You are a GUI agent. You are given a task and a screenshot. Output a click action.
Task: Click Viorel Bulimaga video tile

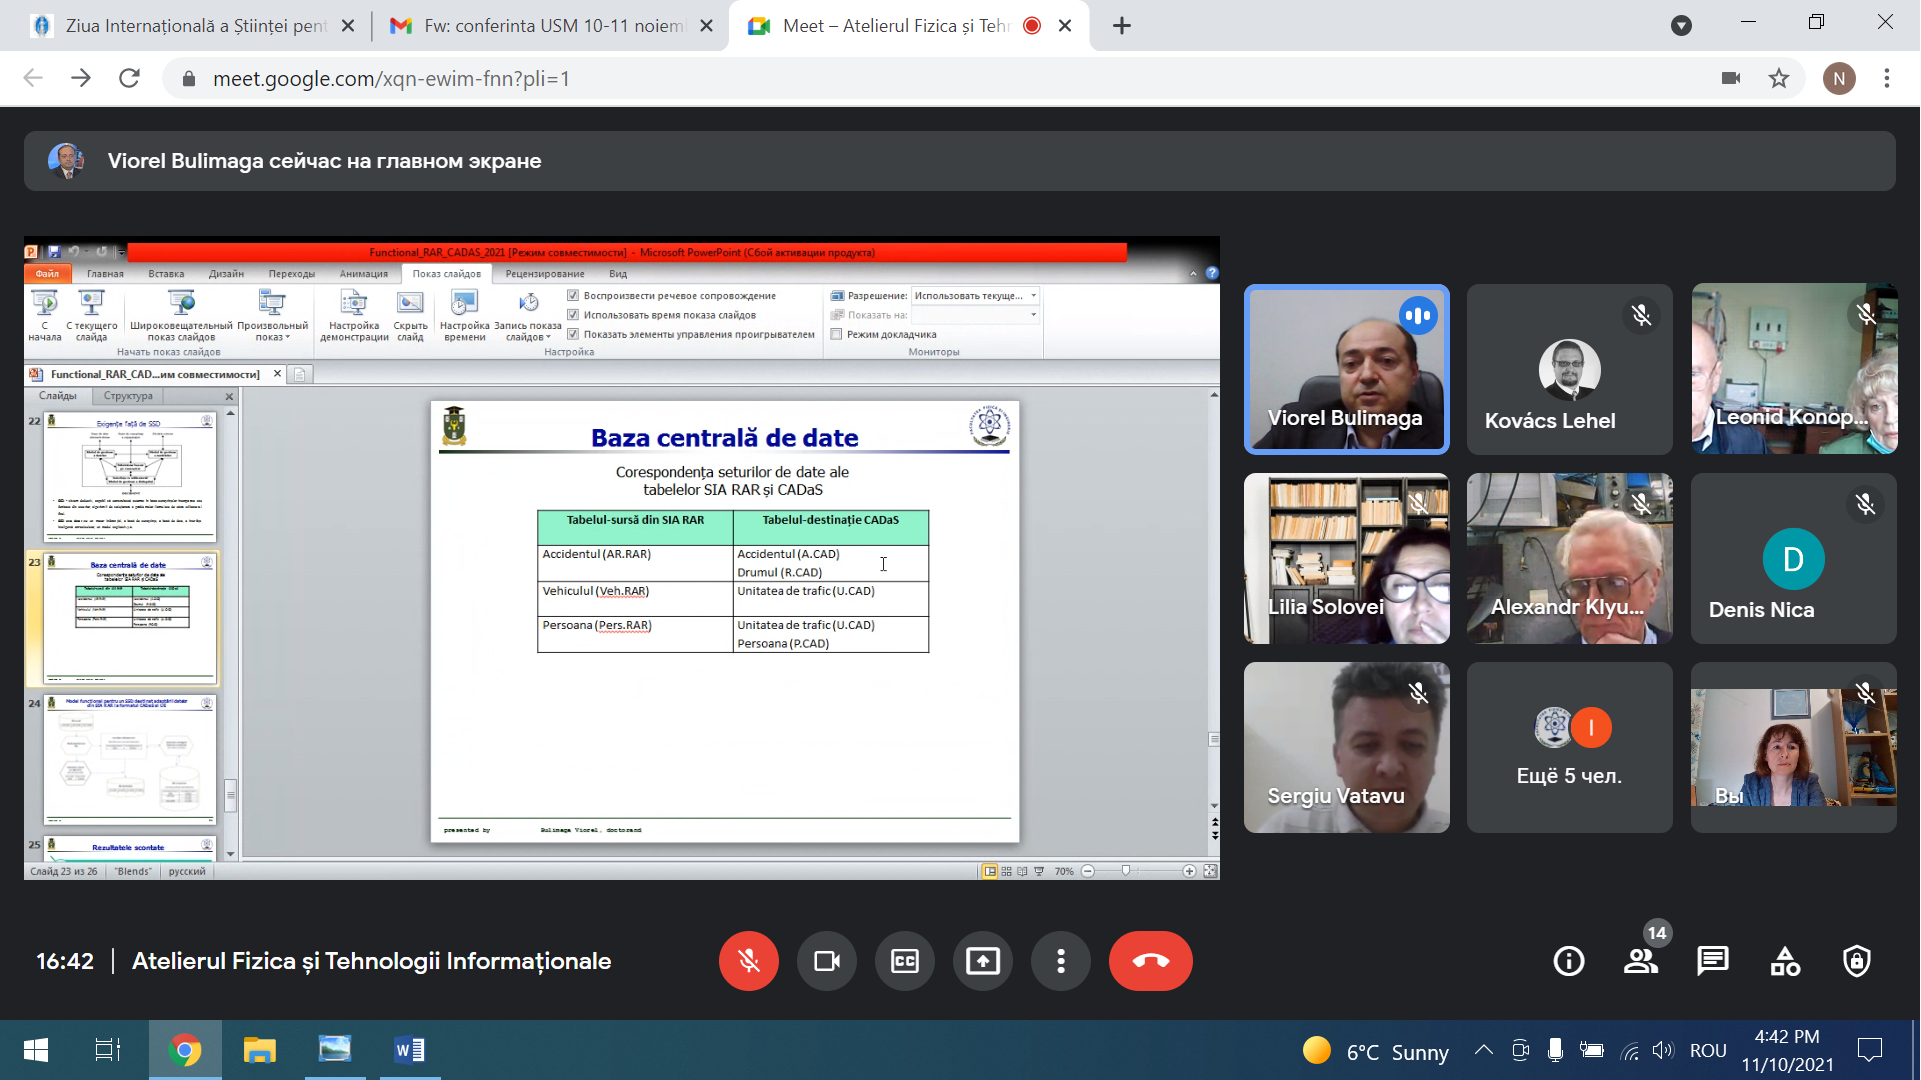coord(1346,369)
